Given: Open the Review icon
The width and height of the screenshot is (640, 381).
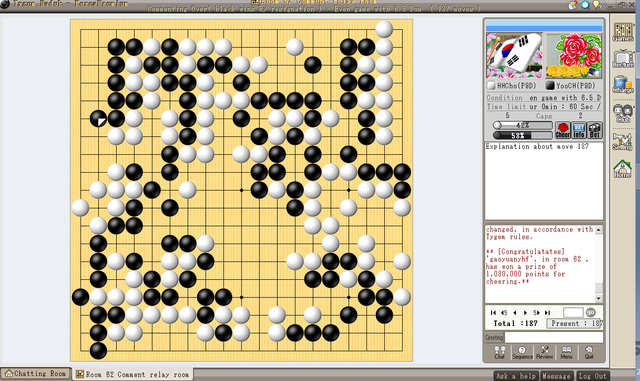Looking at the screenshot, I should pos(544,352).
